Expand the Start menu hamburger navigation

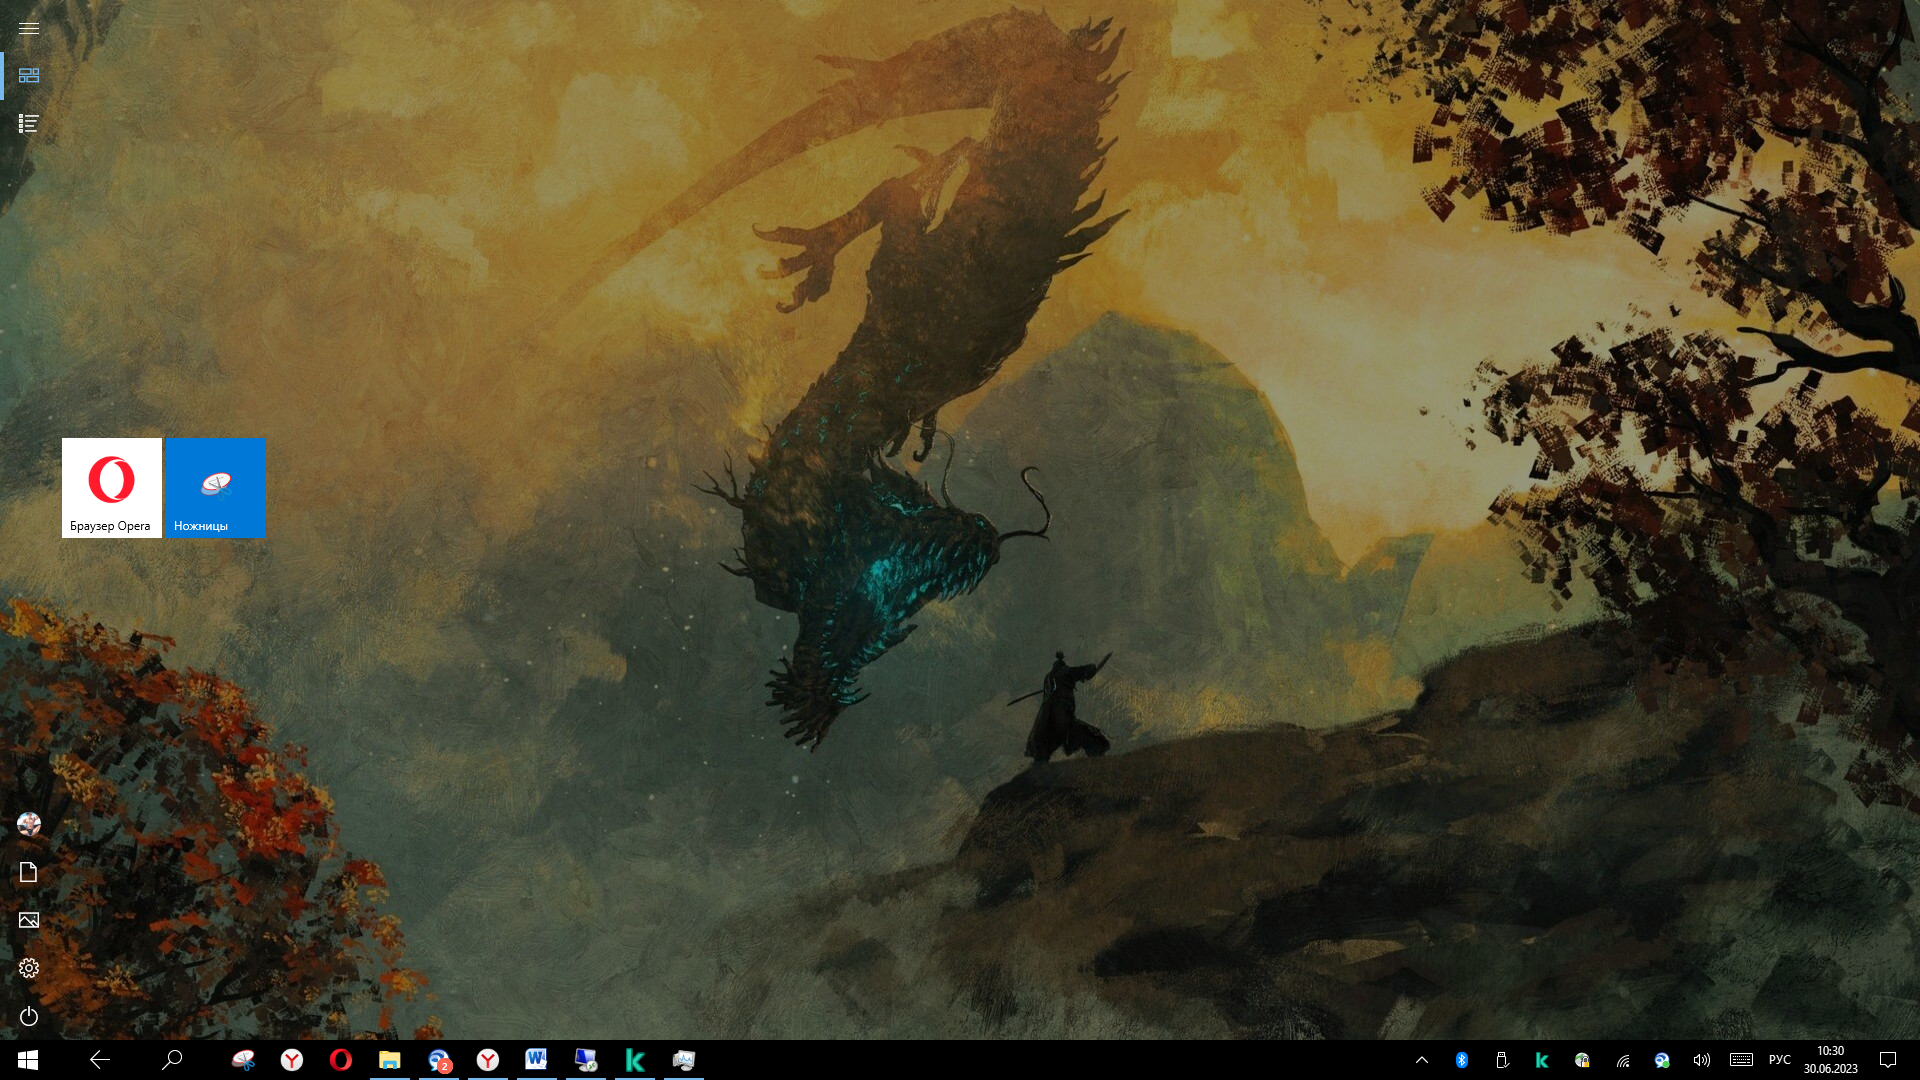coord(29,28)
